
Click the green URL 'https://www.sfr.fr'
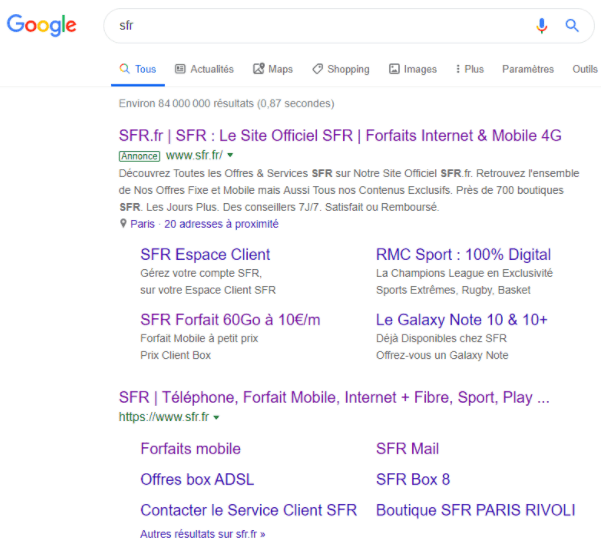[164, 417]
